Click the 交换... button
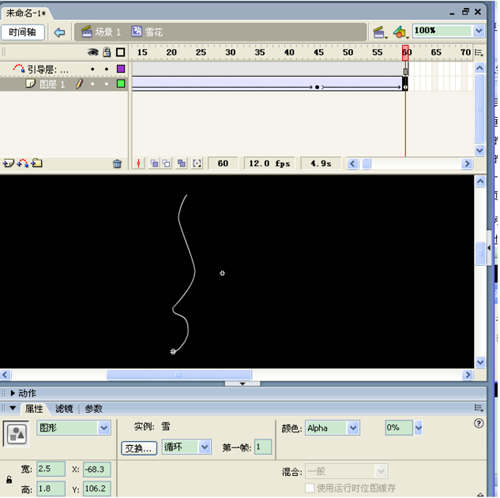The image size is (500, 498). tap(139, 448)
